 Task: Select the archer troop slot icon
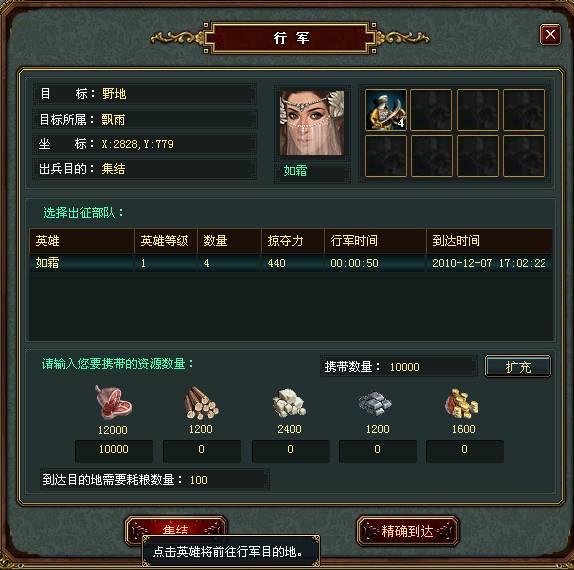(386, 110)
